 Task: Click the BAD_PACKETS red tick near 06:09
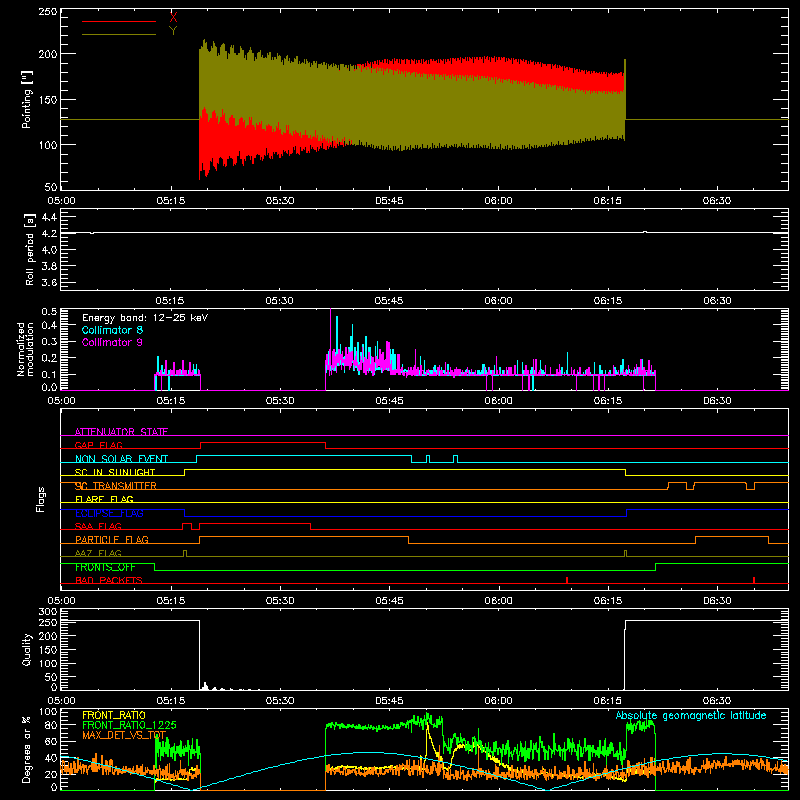pos(567,580)
